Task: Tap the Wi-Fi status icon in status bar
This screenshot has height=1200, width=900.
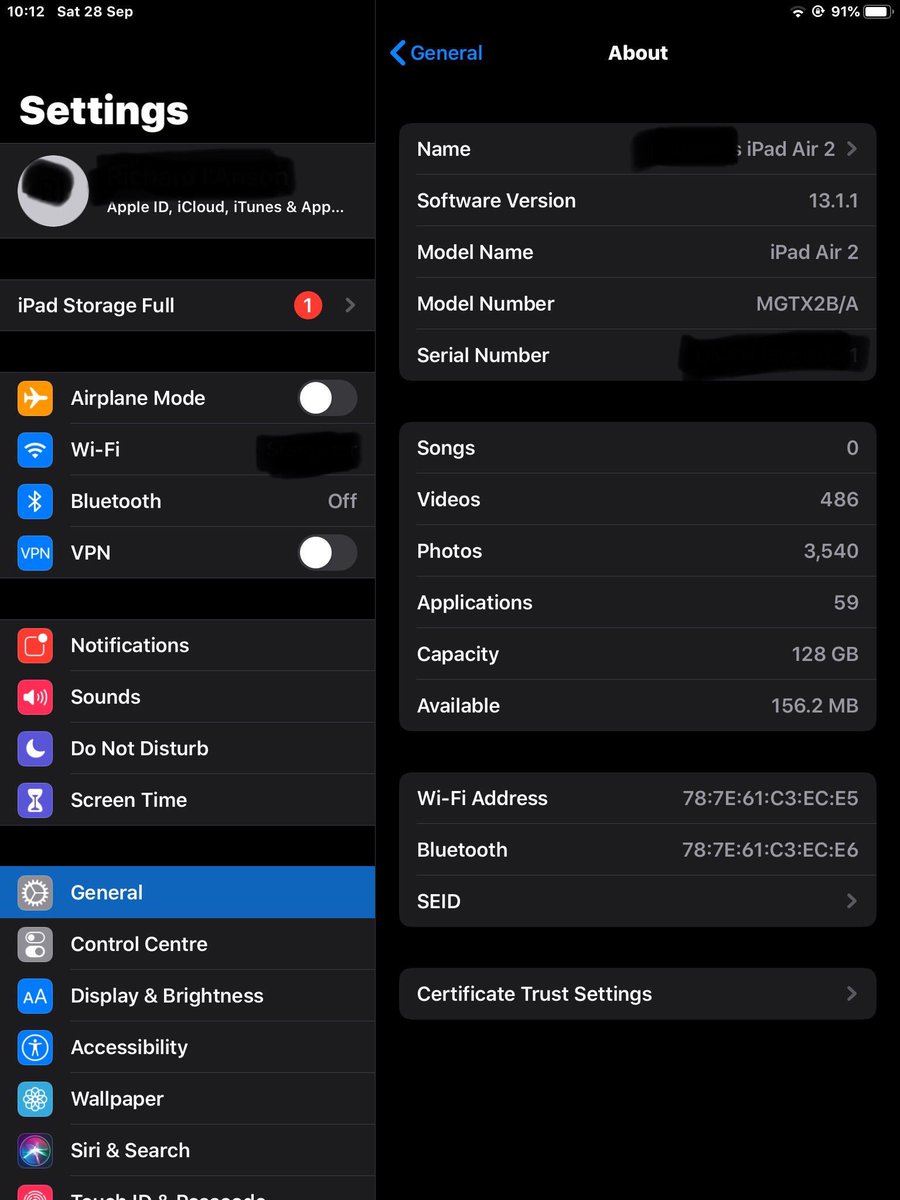Action: pos(797,12)
